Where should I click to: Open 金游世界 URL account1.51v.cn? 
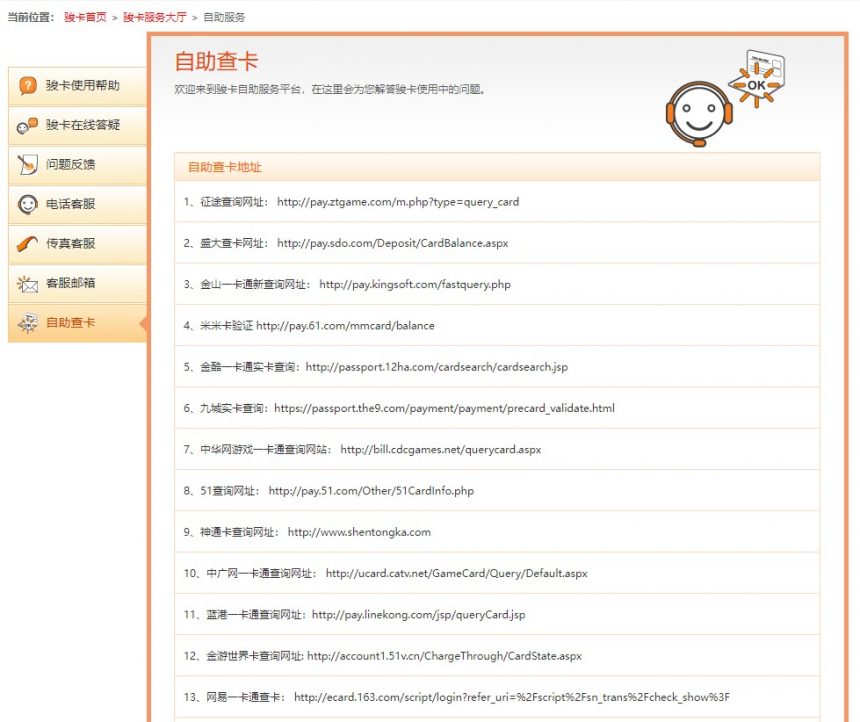coord(444,656)
